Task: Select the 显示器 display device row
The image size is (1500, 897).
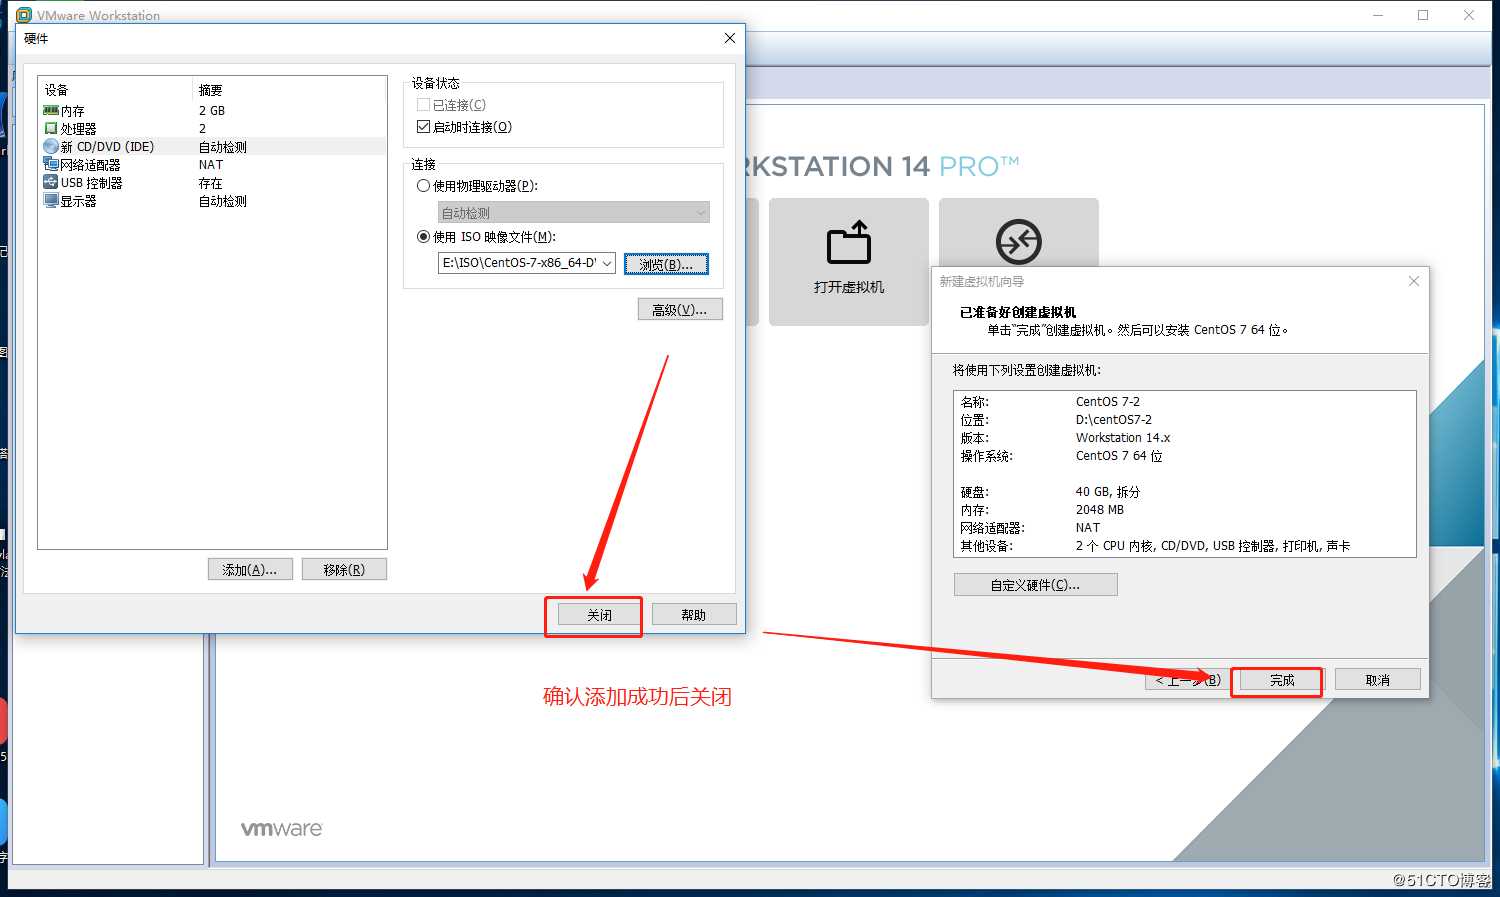Action: point(212,200)
